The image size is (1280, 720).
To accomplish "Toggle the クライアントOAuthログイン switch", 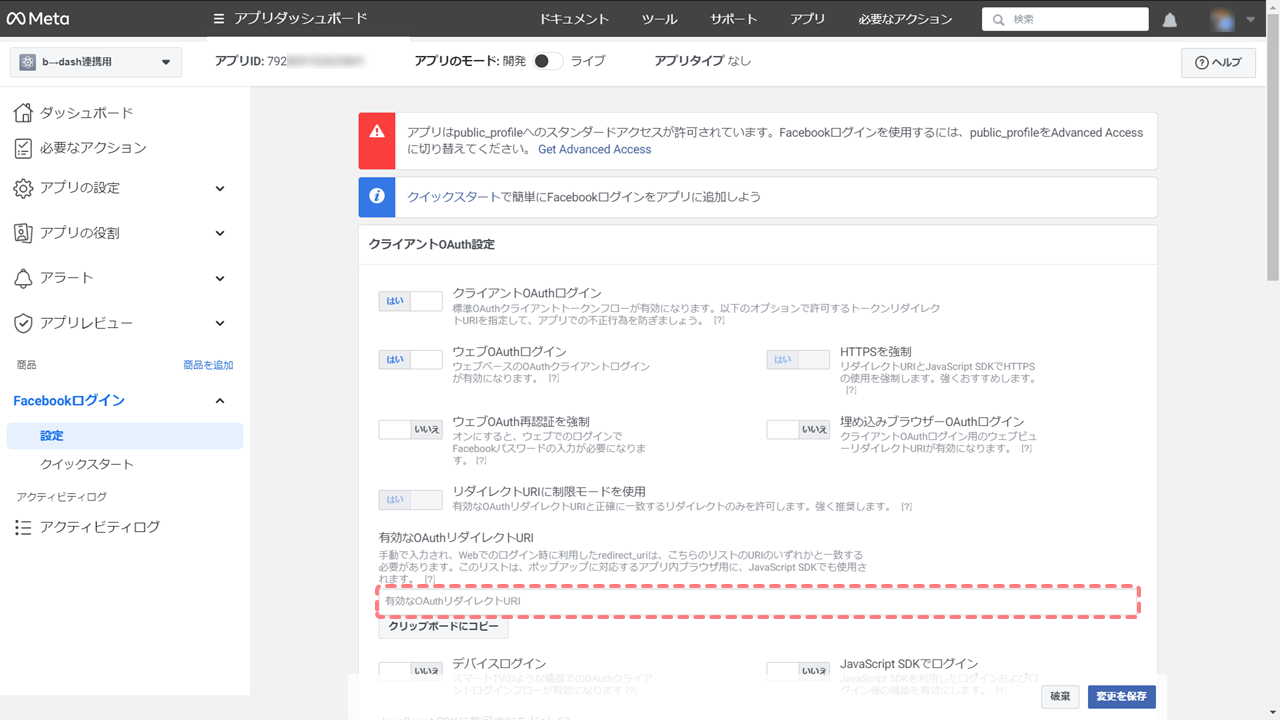I will pyautogui.click(x=410, y=301).
